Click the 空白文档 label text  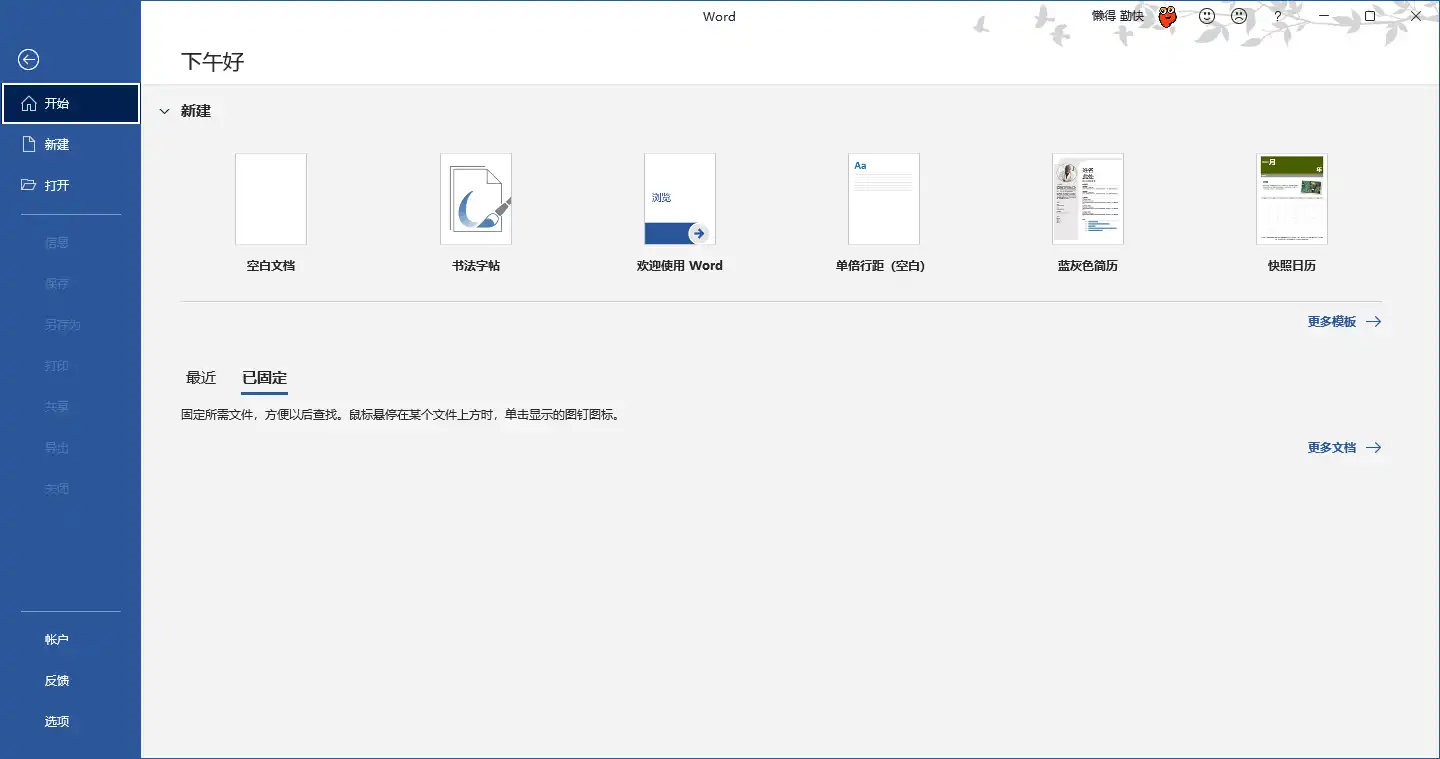(x=271, y=266)
